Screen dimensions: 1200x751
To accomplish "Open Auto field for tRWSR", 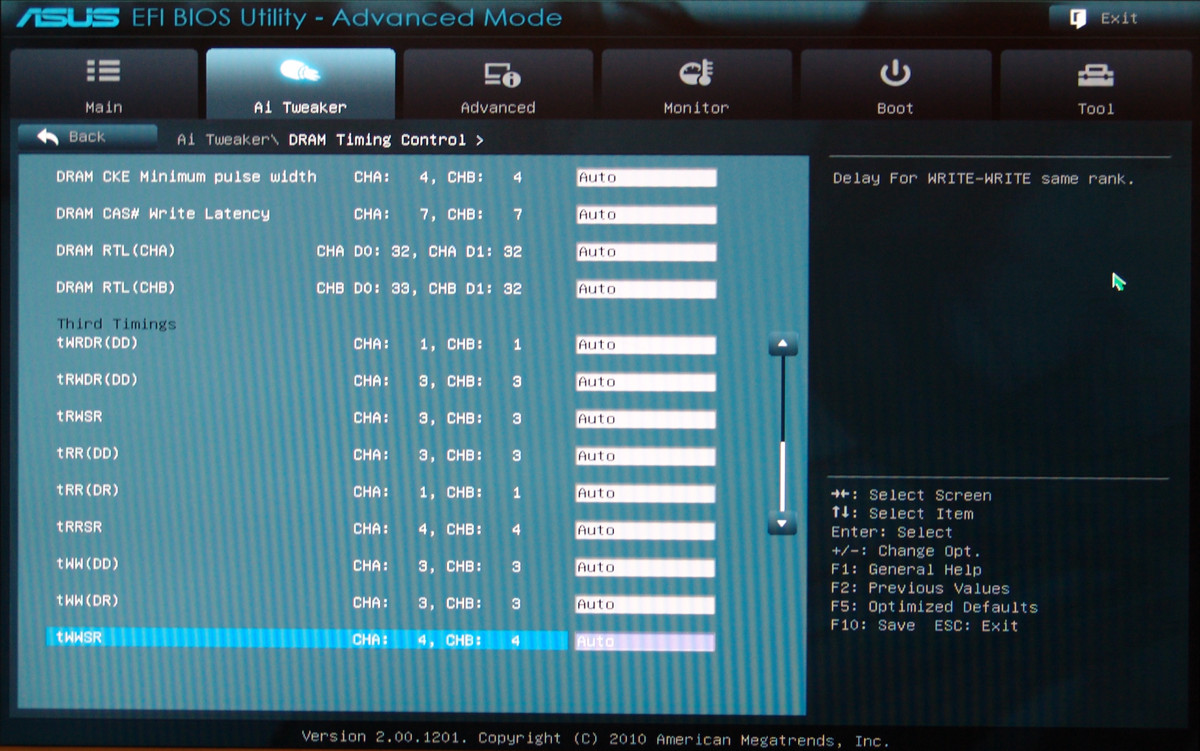I will tap(646, 419).
